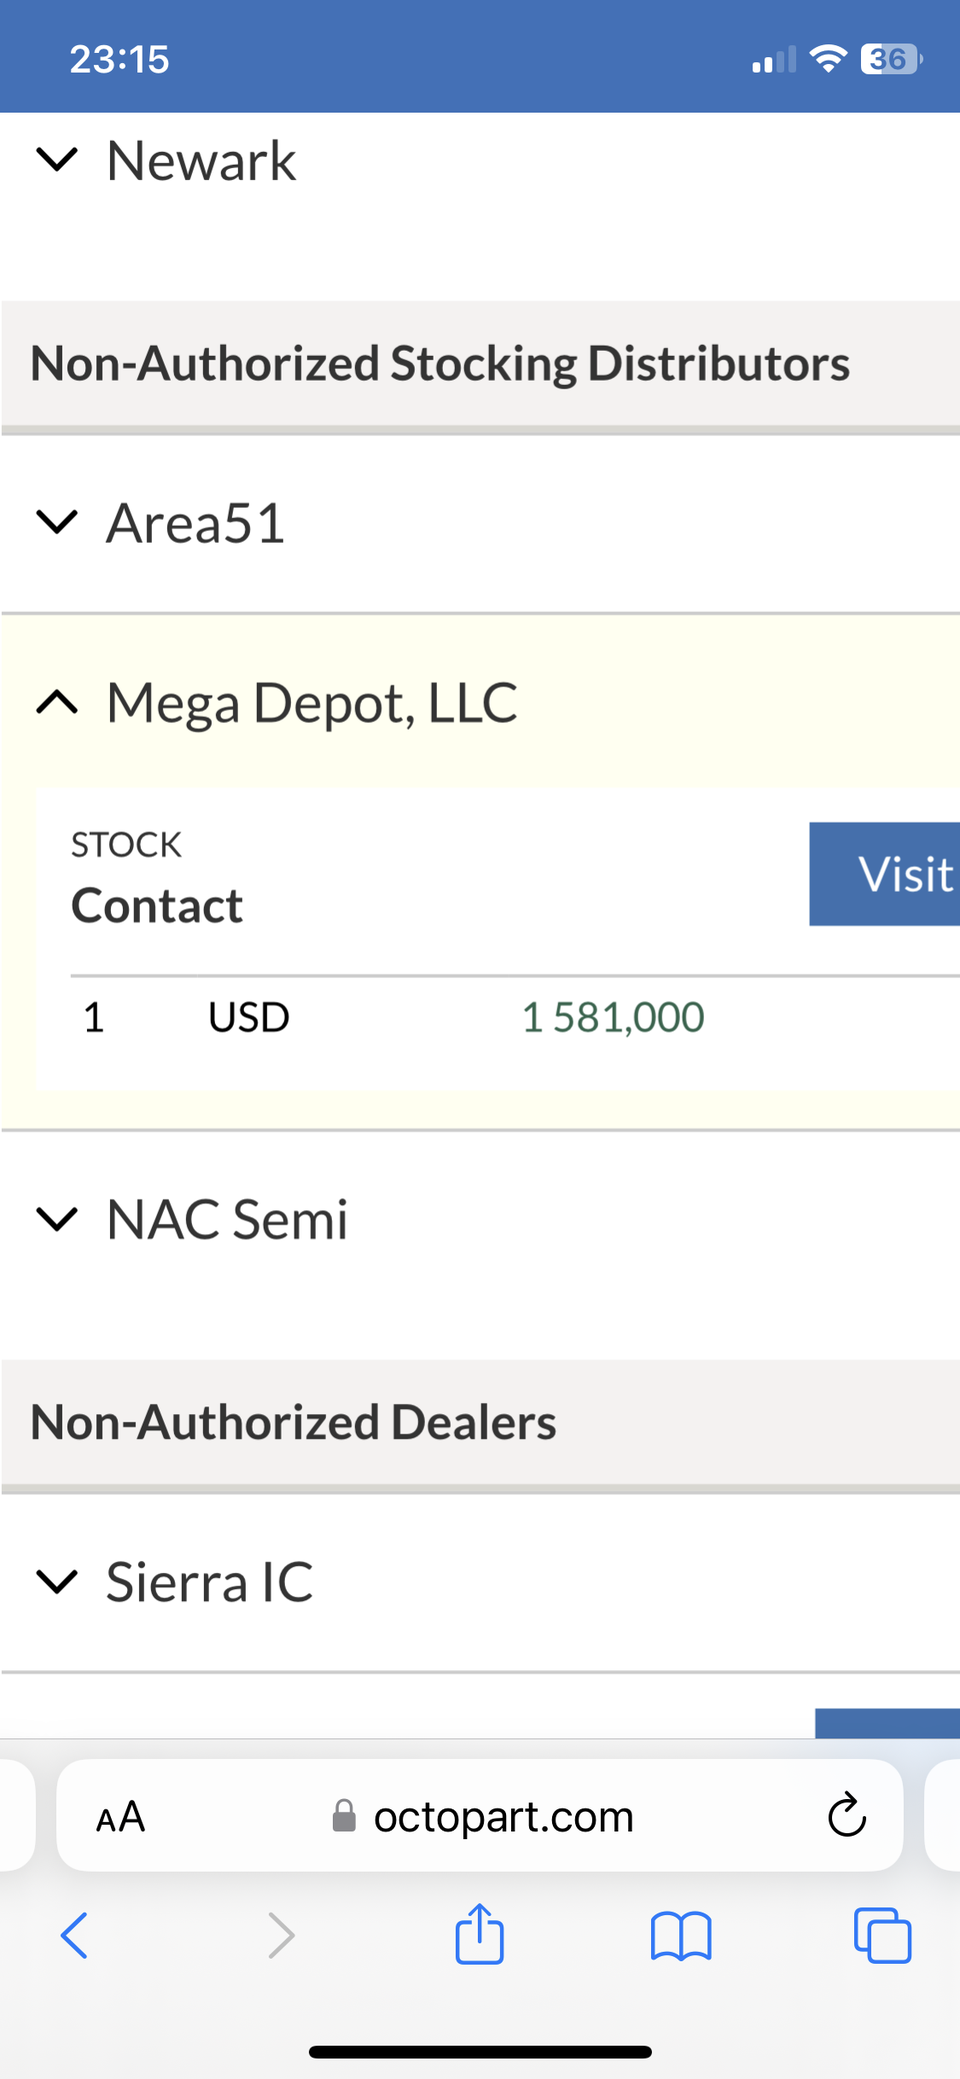The image size is (960, 2079).
Task: Tap the Safari reload page icon
Action: [846, 1815]
